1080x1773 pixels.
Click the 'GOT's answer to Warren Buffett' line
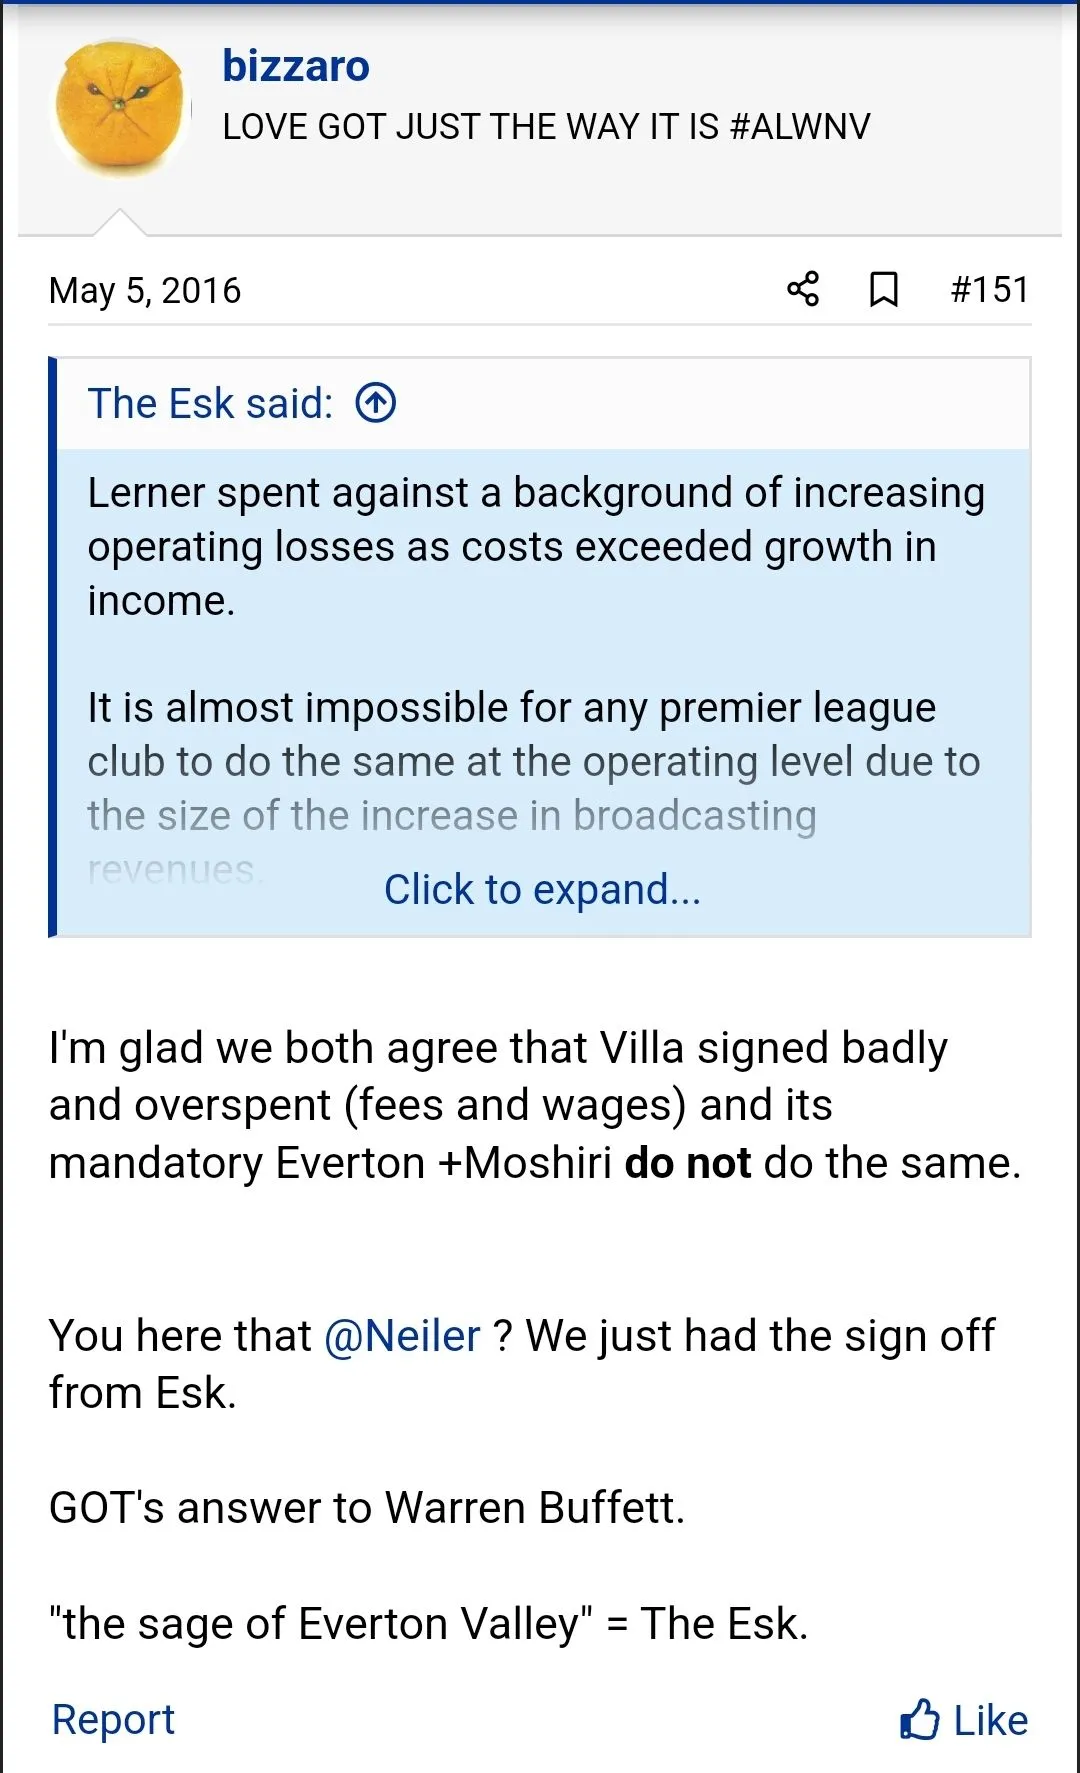pyautogui.click(x=367, y=1508)
